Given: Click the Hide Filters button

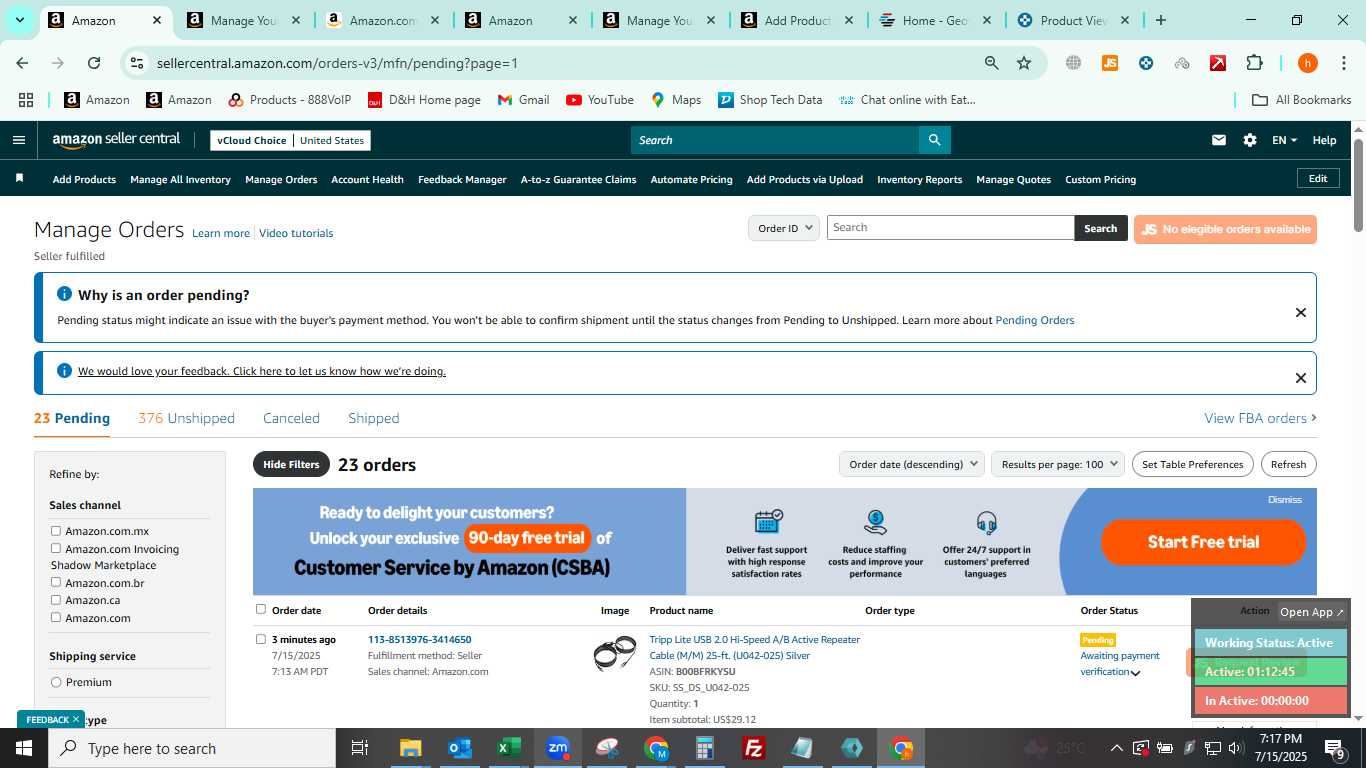Looking at the screenshot, I should coord(291,464).
